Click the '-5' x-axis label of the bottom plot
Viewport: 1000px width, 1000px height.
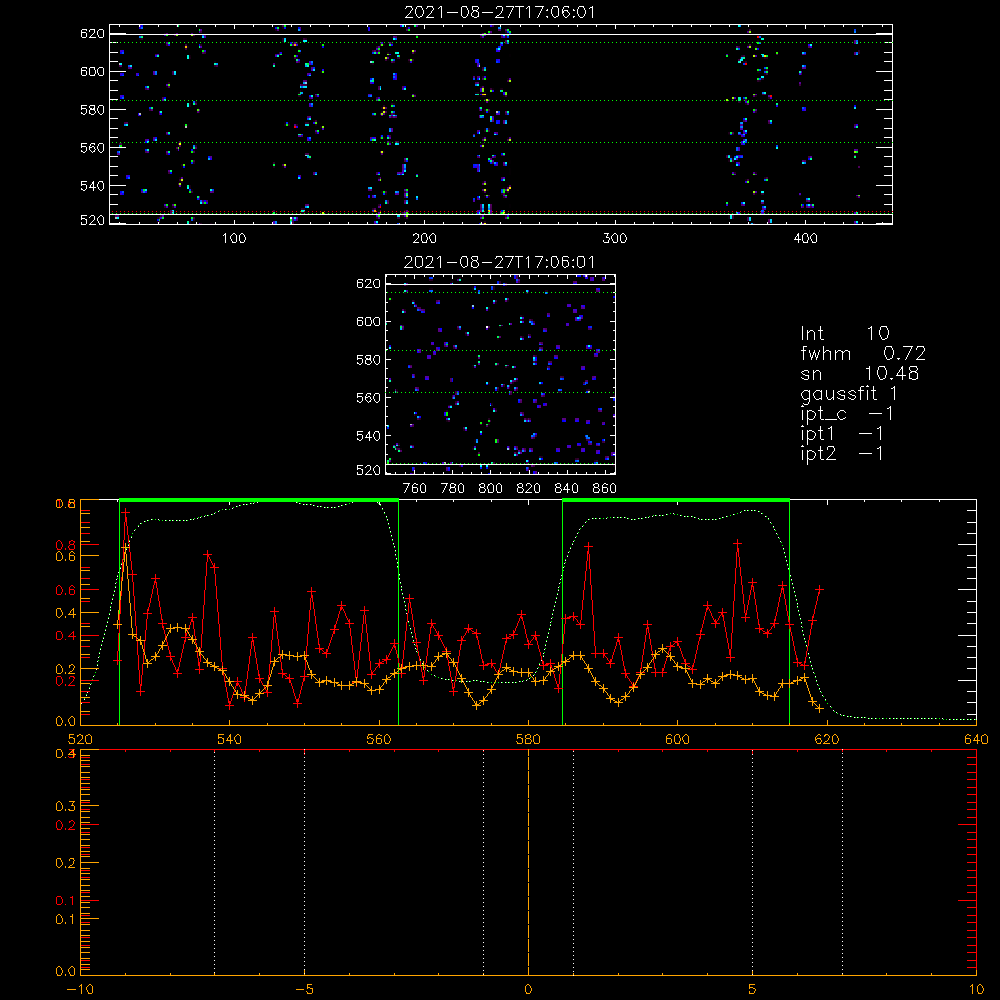305,989
